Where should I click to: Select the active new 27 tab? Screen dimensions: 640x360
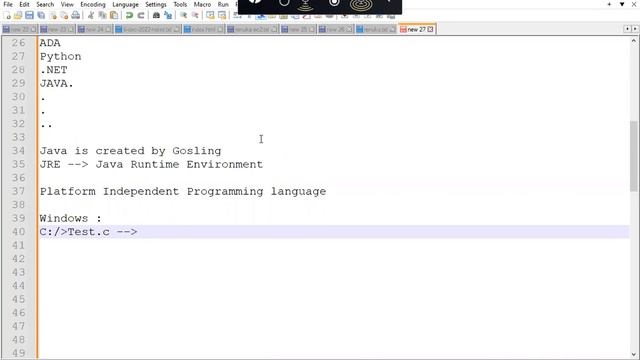pyautogui.click(x=416, y=29)
